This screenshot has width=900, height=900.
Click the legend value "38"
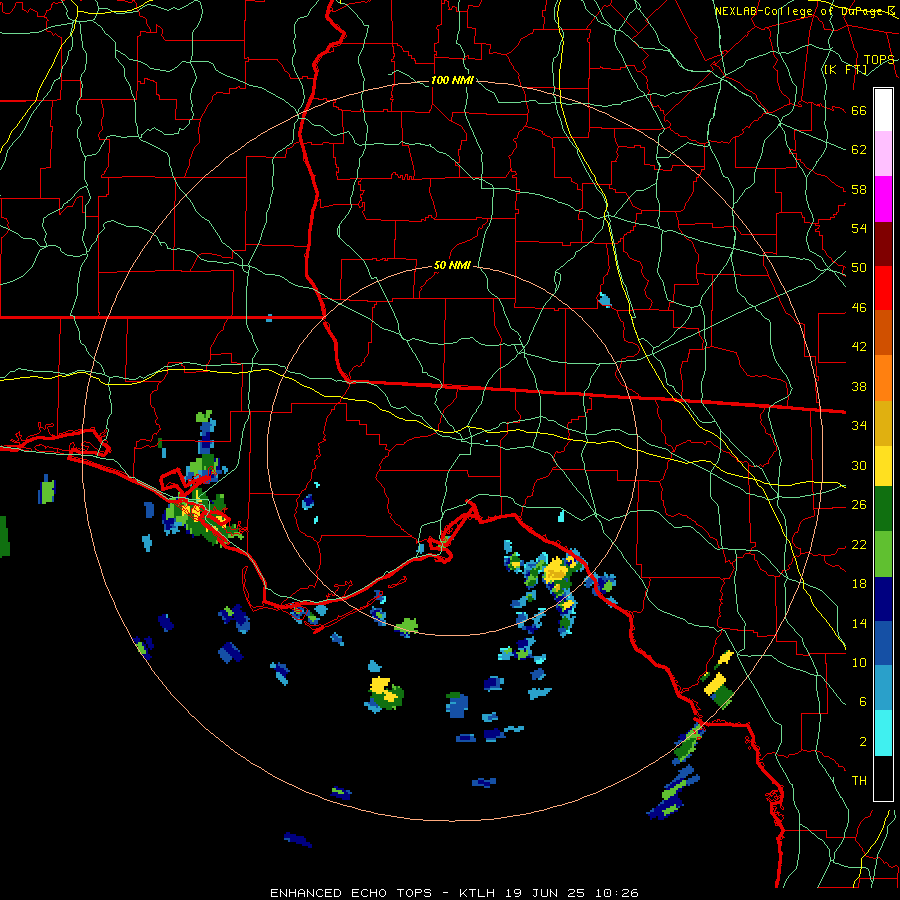(x=859, y=387)
